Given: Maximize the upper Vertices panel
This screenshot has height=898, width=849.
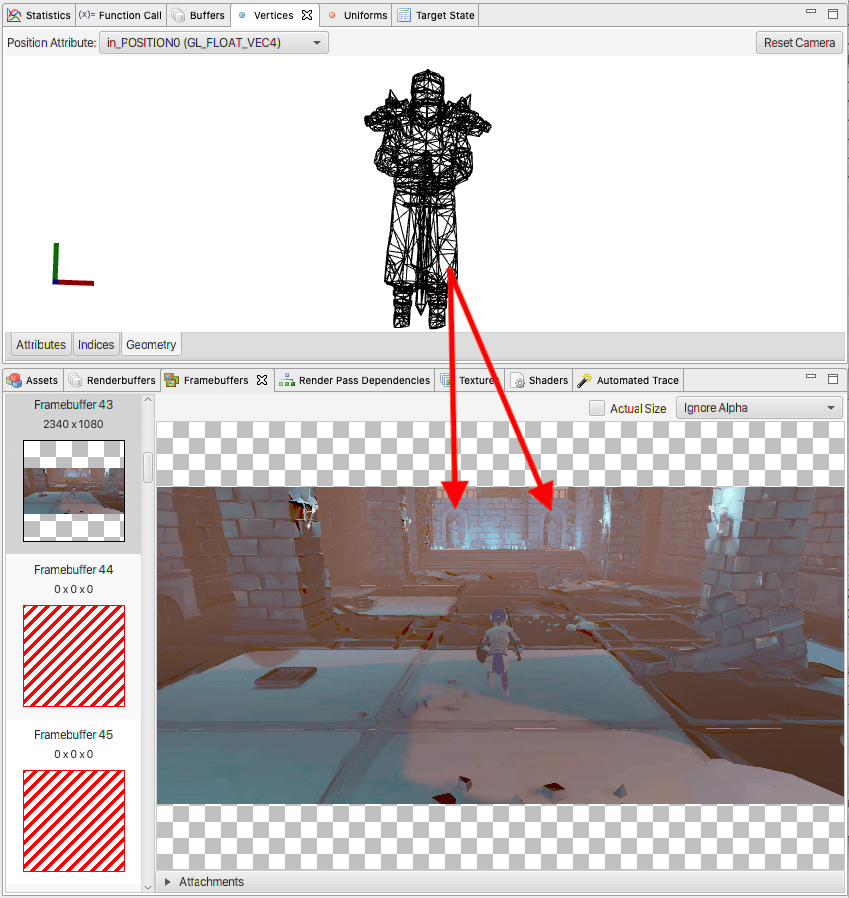Looking at the screenshot, I should 833,14.
